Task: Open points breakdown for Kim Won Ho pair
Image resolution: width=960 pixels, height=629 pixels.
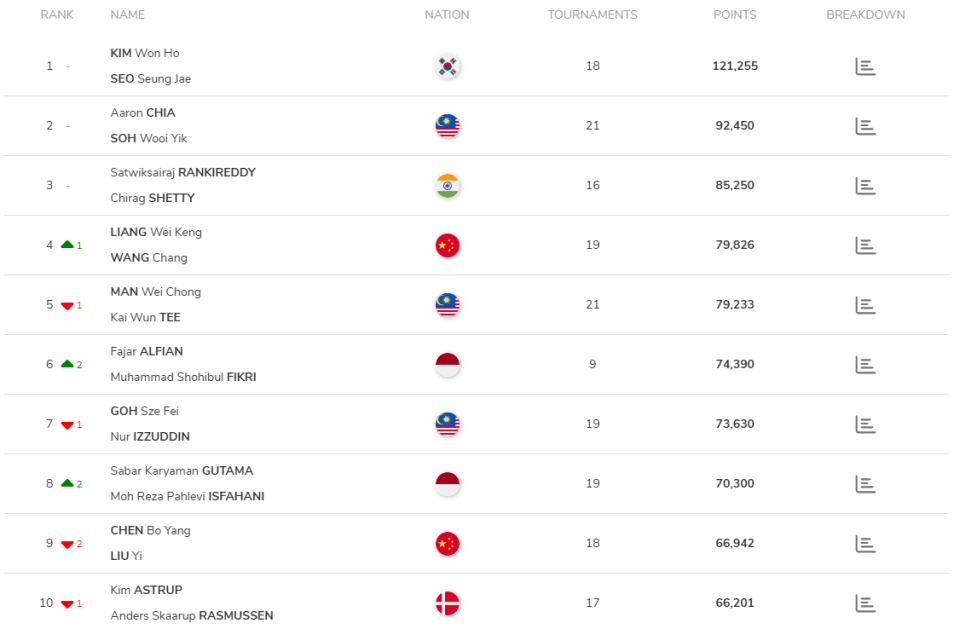Action: coord(865,67)
